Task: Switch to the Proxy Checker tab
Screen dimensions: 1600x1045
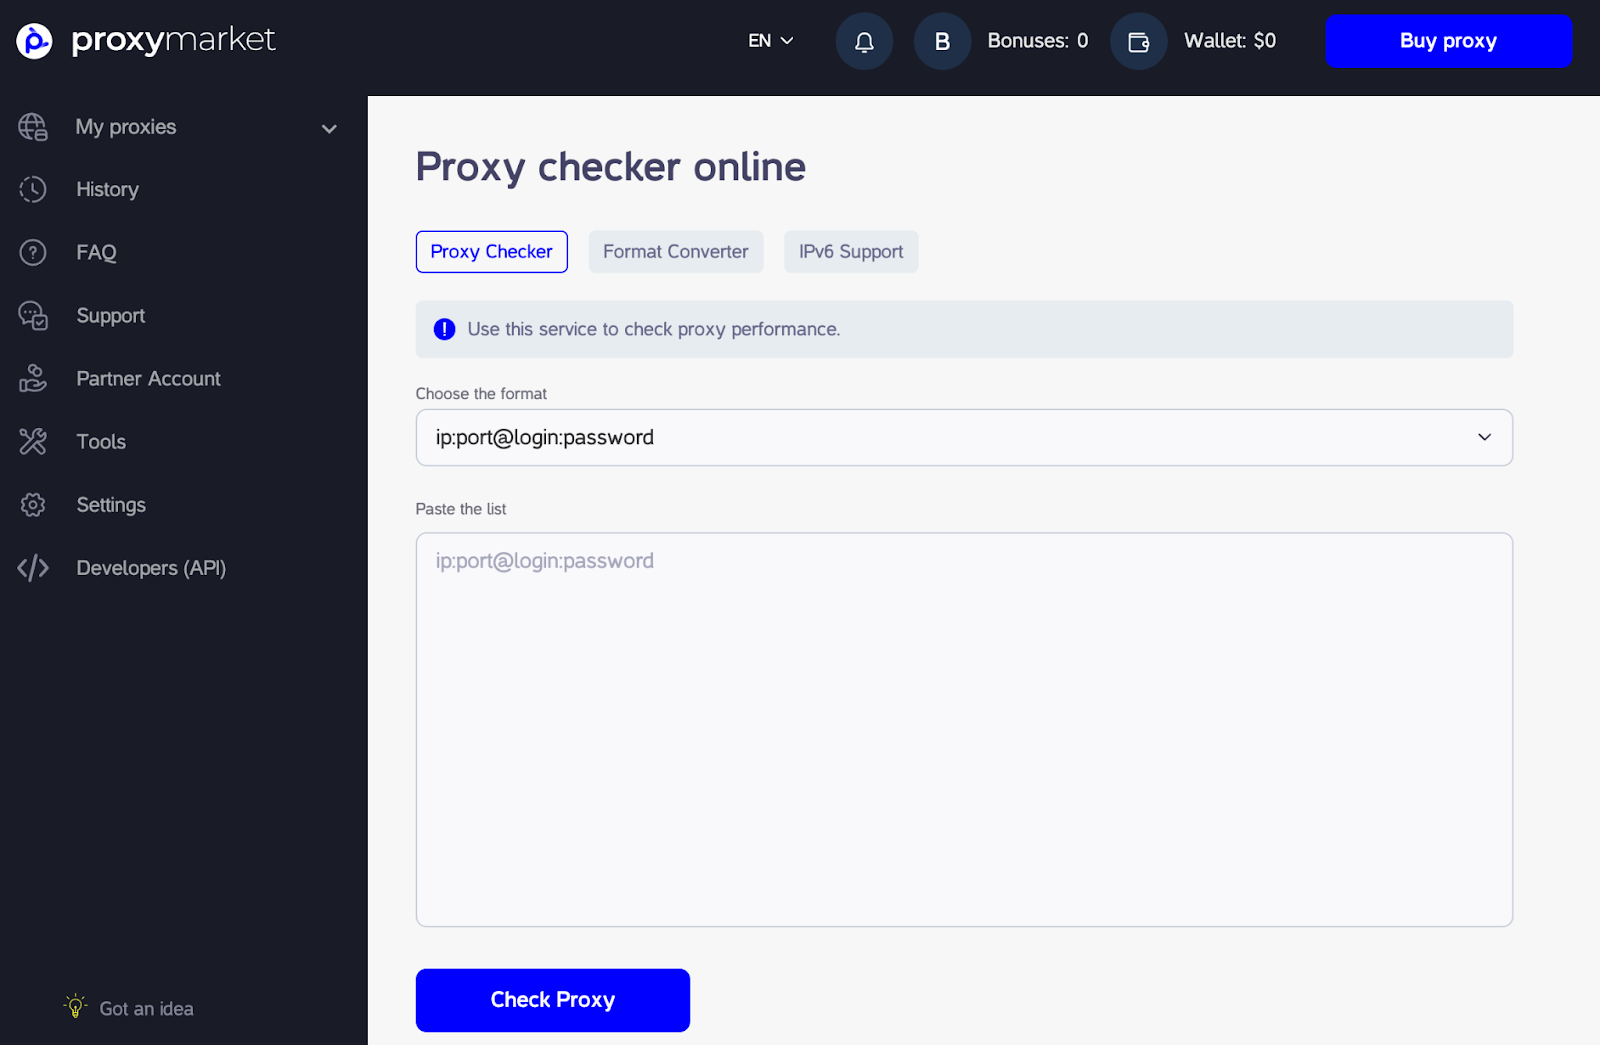Action: tap(491, 252)
